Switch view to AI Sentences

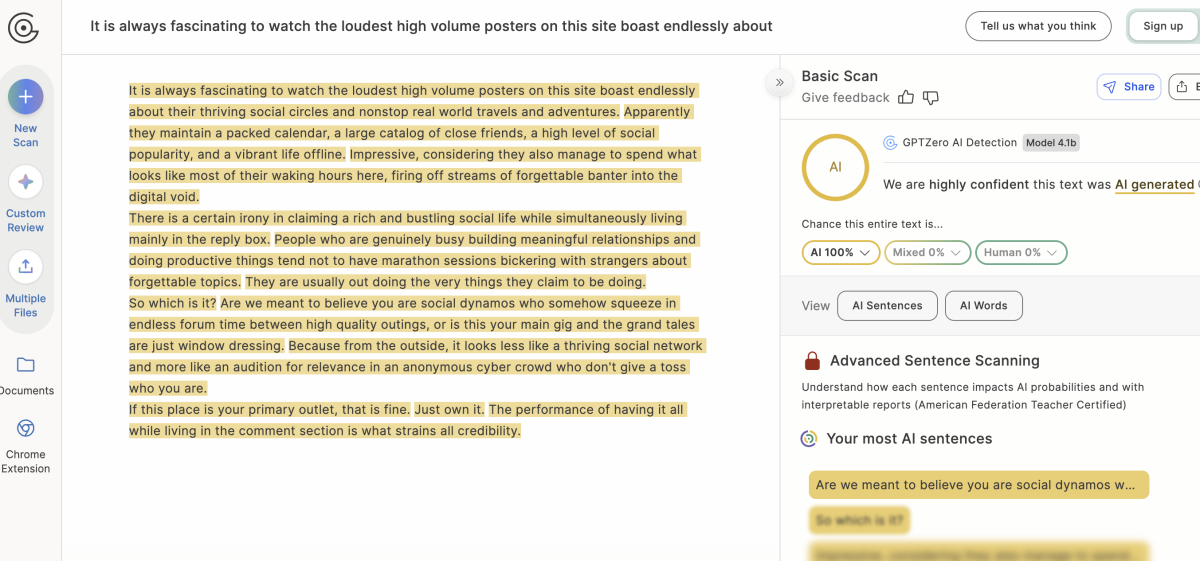[887, 306]
